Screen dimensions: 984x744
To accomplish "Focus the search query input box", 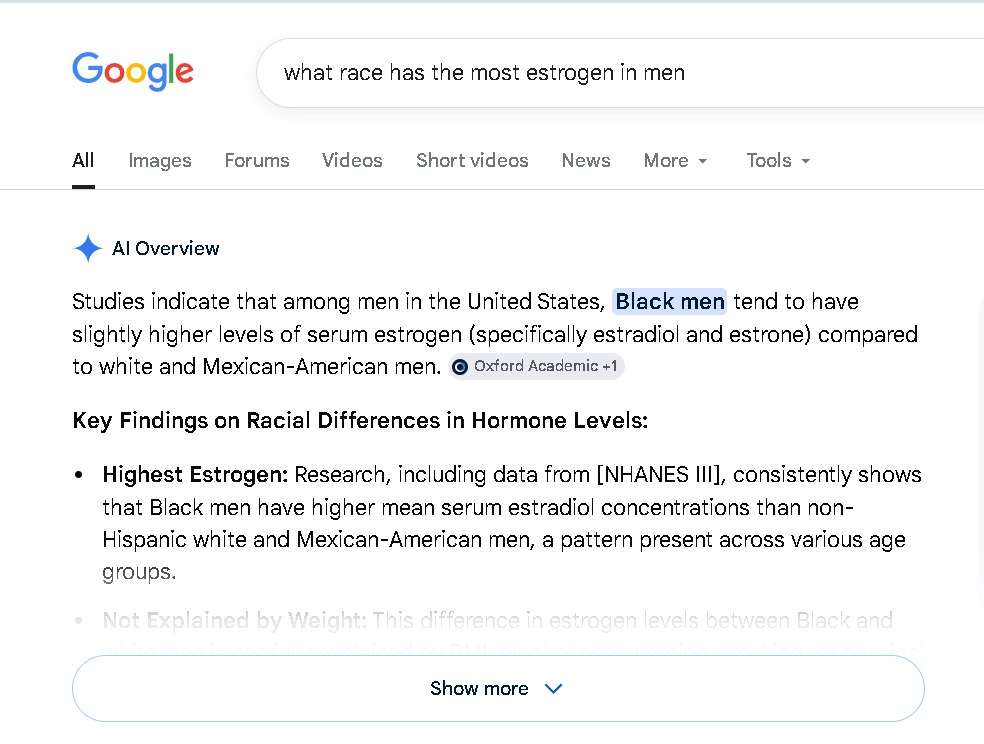I will click(600, 72).
